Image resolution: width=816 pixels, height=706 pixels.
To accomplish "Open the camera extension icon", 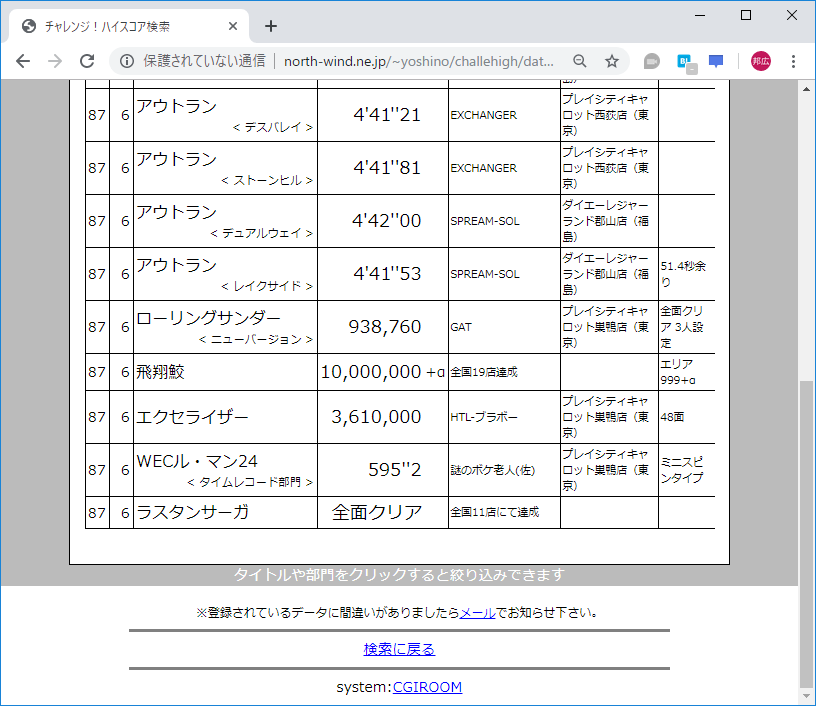I will click(651, 61).
